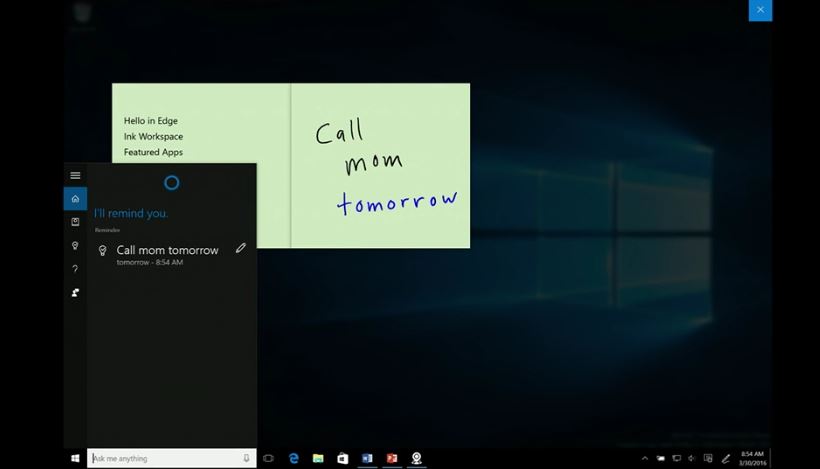Launch Microsoft Edge from taskbar
Screen dimensions: 820x469
click(x=294, y=458)
